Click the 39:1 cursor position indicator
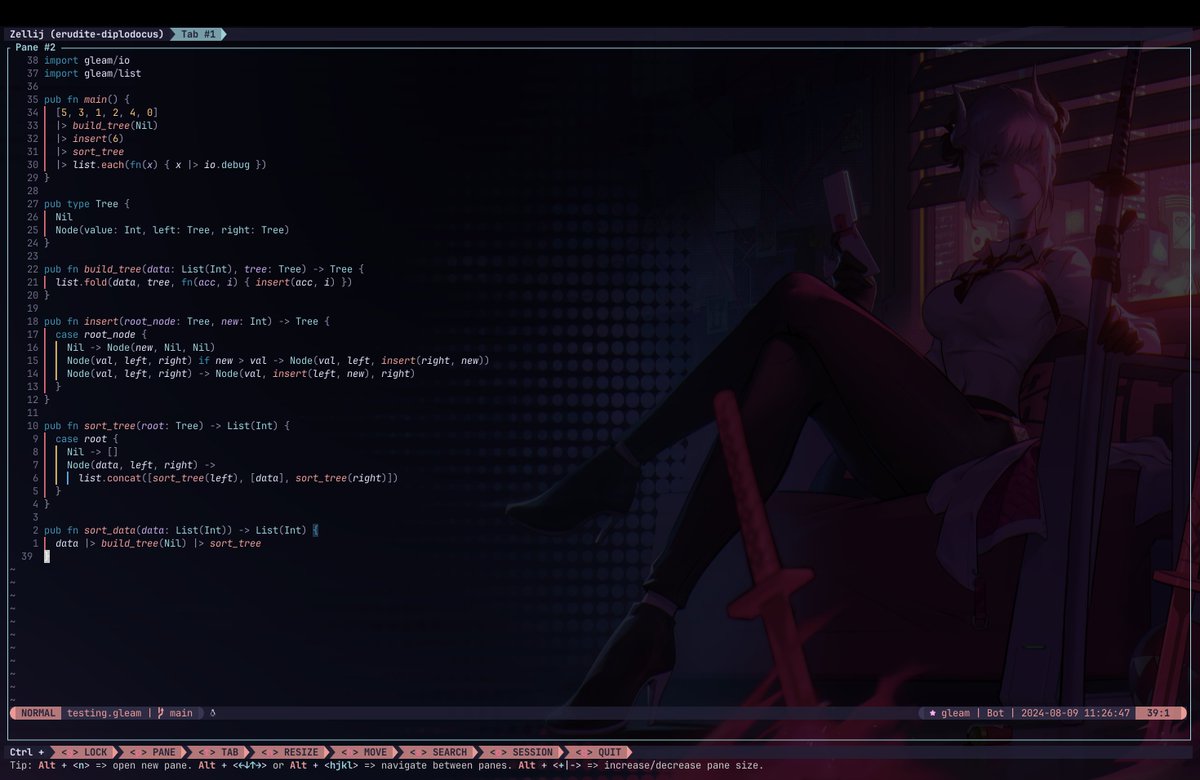Image resolution: width=1200 pixels, height=780 pixels. (1162, 713)
